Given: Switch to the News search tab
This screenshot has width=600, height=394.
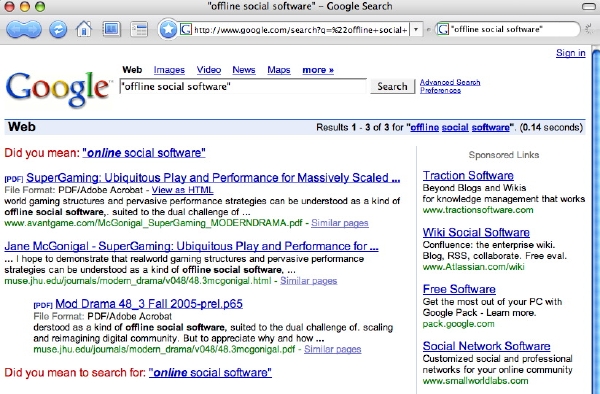Looking at the screenshot, I should coord(244,70).
